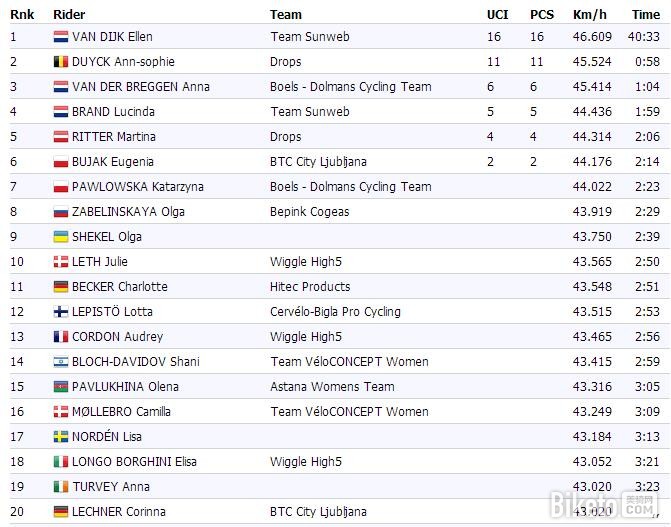Click the Italian flag beside LONGO BORGHINI Elisa
This screenshot has width=671, height=527.
click(x=60, y=462)
